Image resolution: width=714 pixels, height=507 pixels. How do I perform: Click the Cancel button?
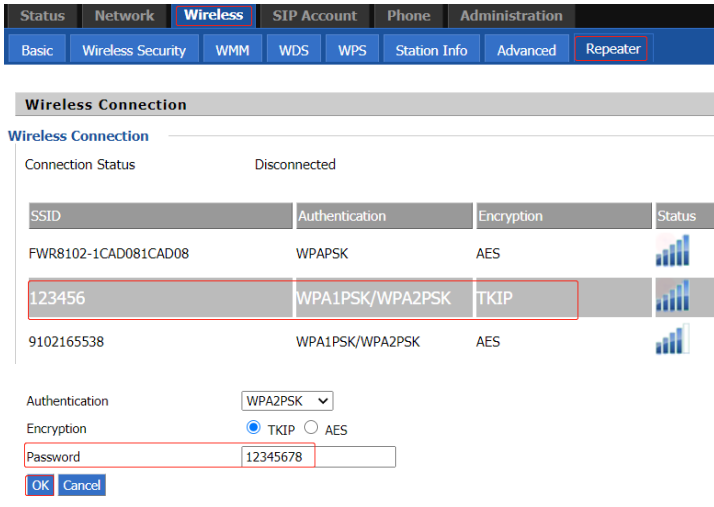82,485
